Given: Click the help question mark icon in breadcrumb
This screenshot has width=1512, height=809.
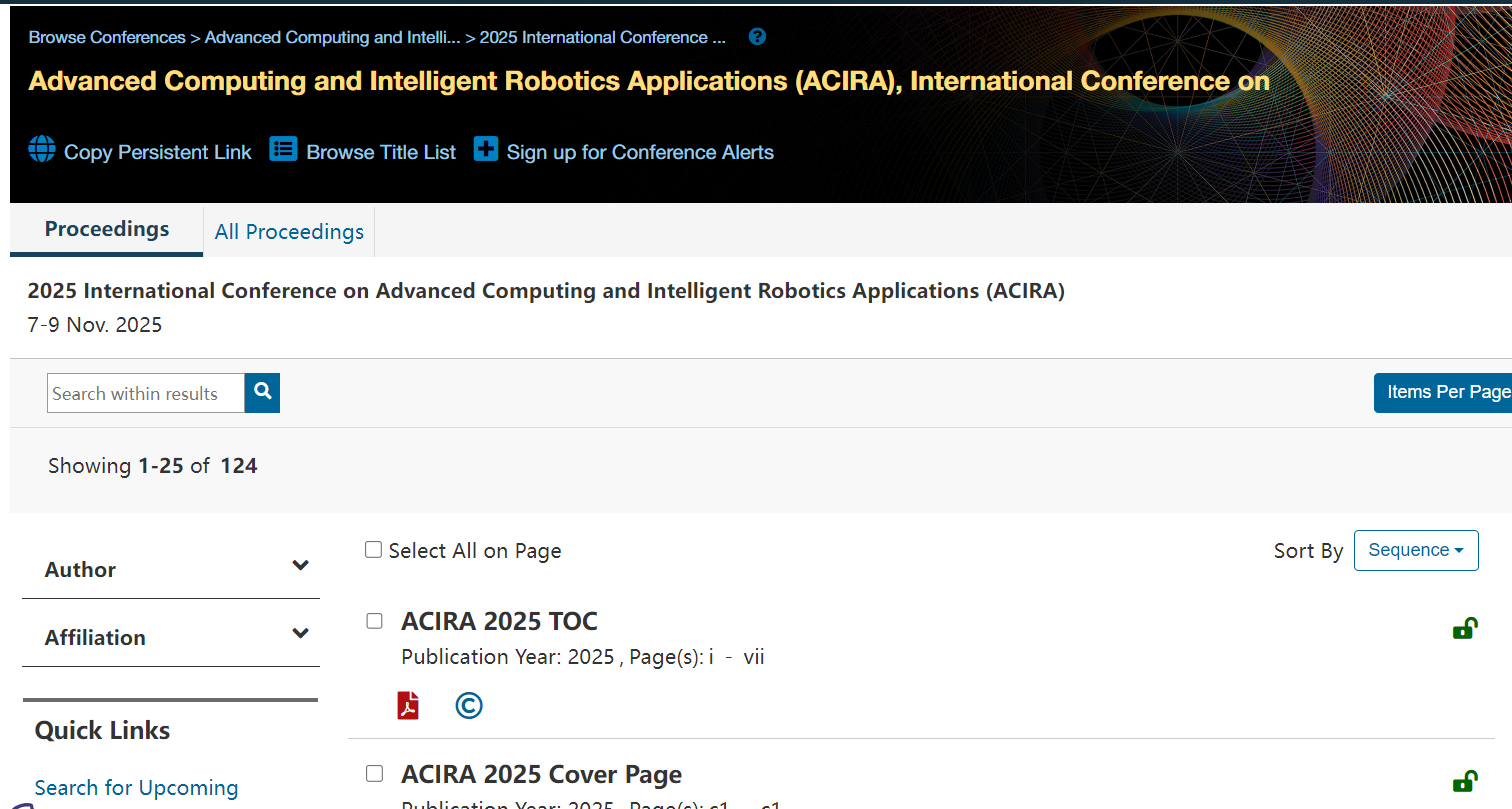Looking at the screenshot, I should [757, 37].
